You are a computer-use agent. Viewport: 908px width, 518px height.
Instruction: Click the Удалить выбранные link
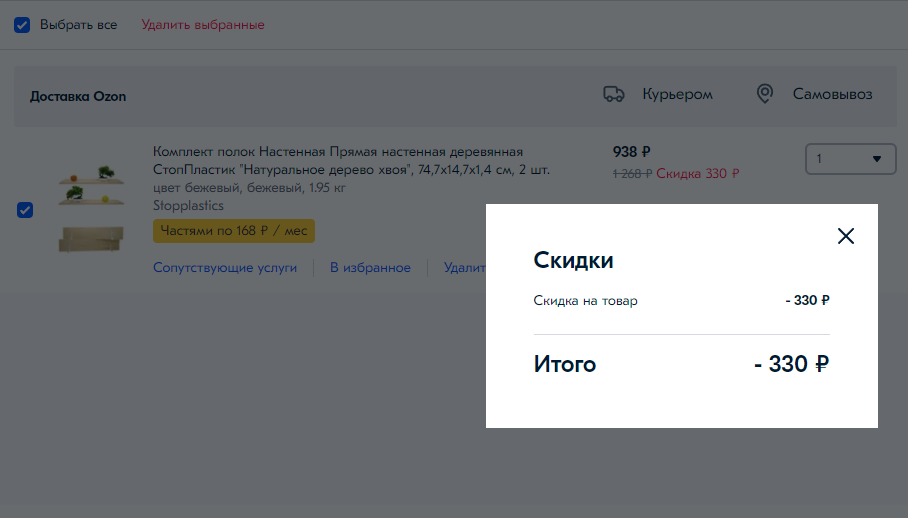(203, 24)
